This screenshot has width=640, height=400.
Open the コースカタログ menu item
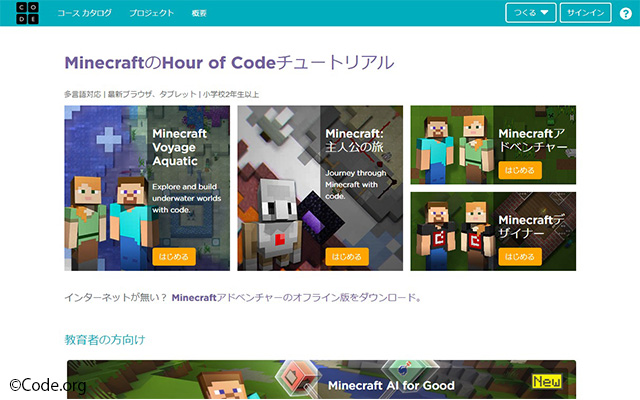tap(84, 13)
